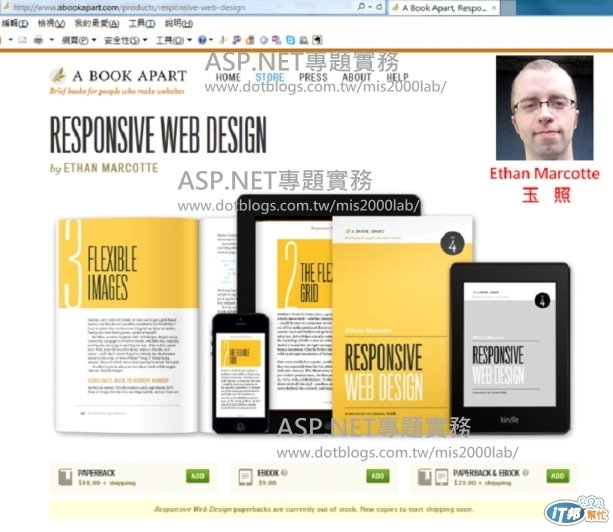Click the info icon next to EBOOK

click(x=284, y=473)
